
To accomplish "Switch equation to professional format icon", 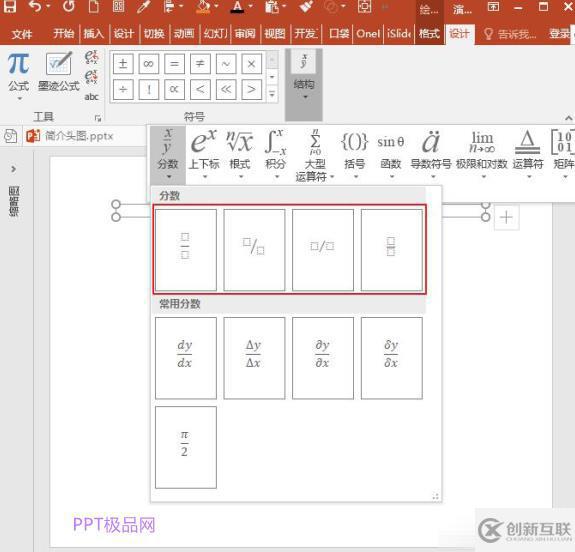I will tap(91, 57).
